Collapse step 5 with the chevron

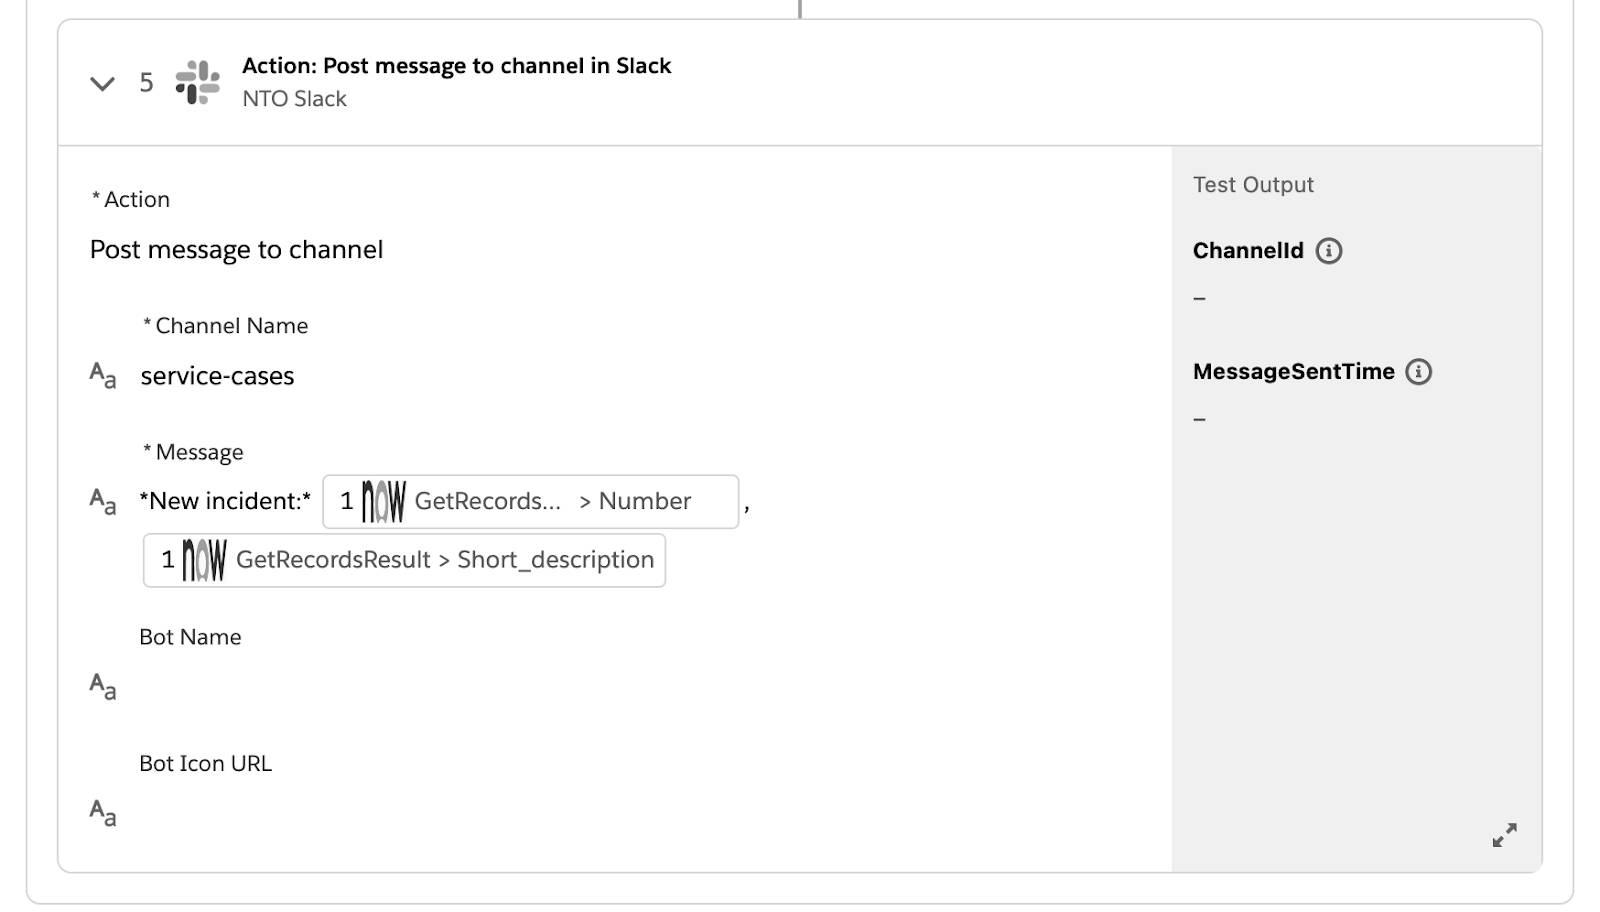click(x=102, y=83)
